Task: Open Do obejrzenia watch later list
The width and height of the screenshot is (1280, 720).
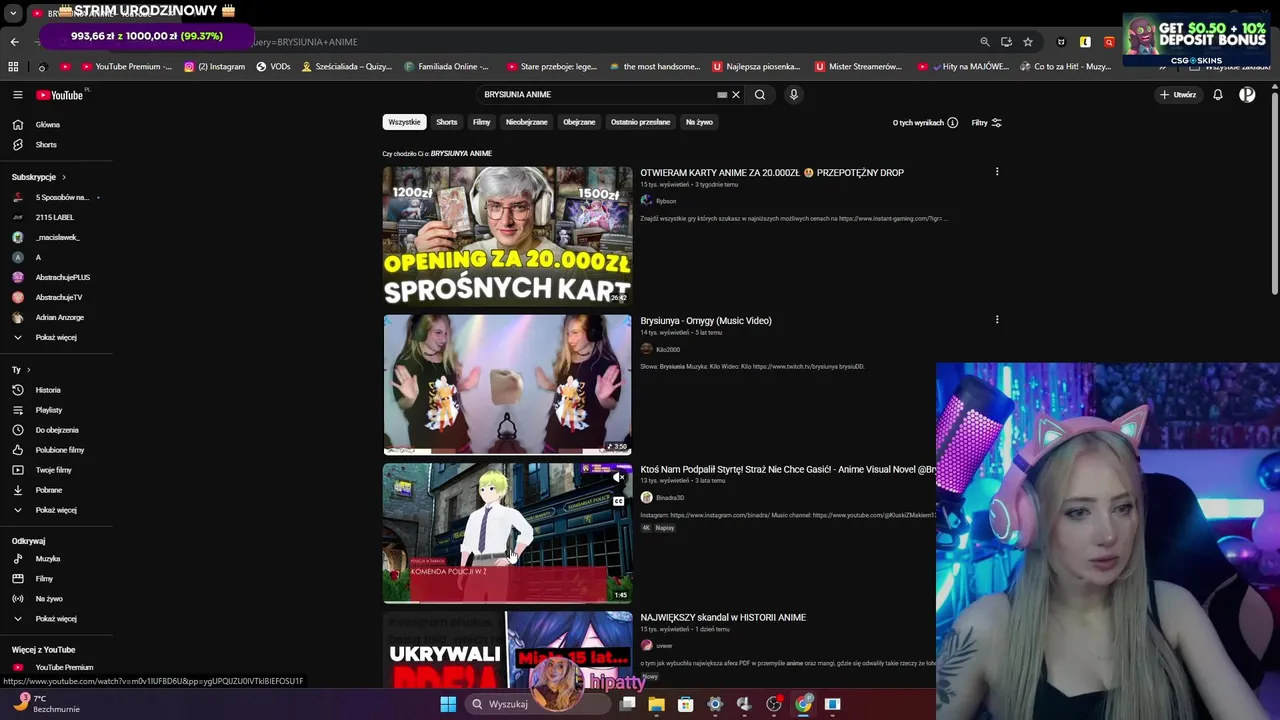Action: 56,430
